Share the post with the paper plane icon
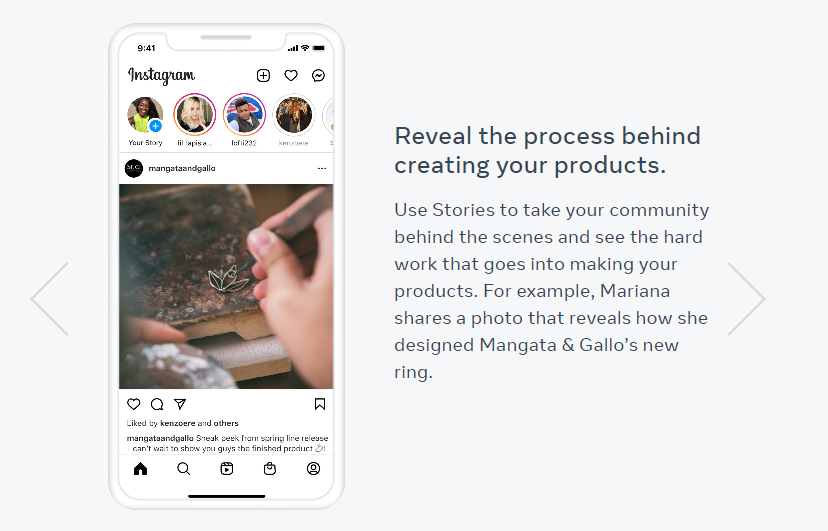Screen dimensions: 828x531 [180, 404]
